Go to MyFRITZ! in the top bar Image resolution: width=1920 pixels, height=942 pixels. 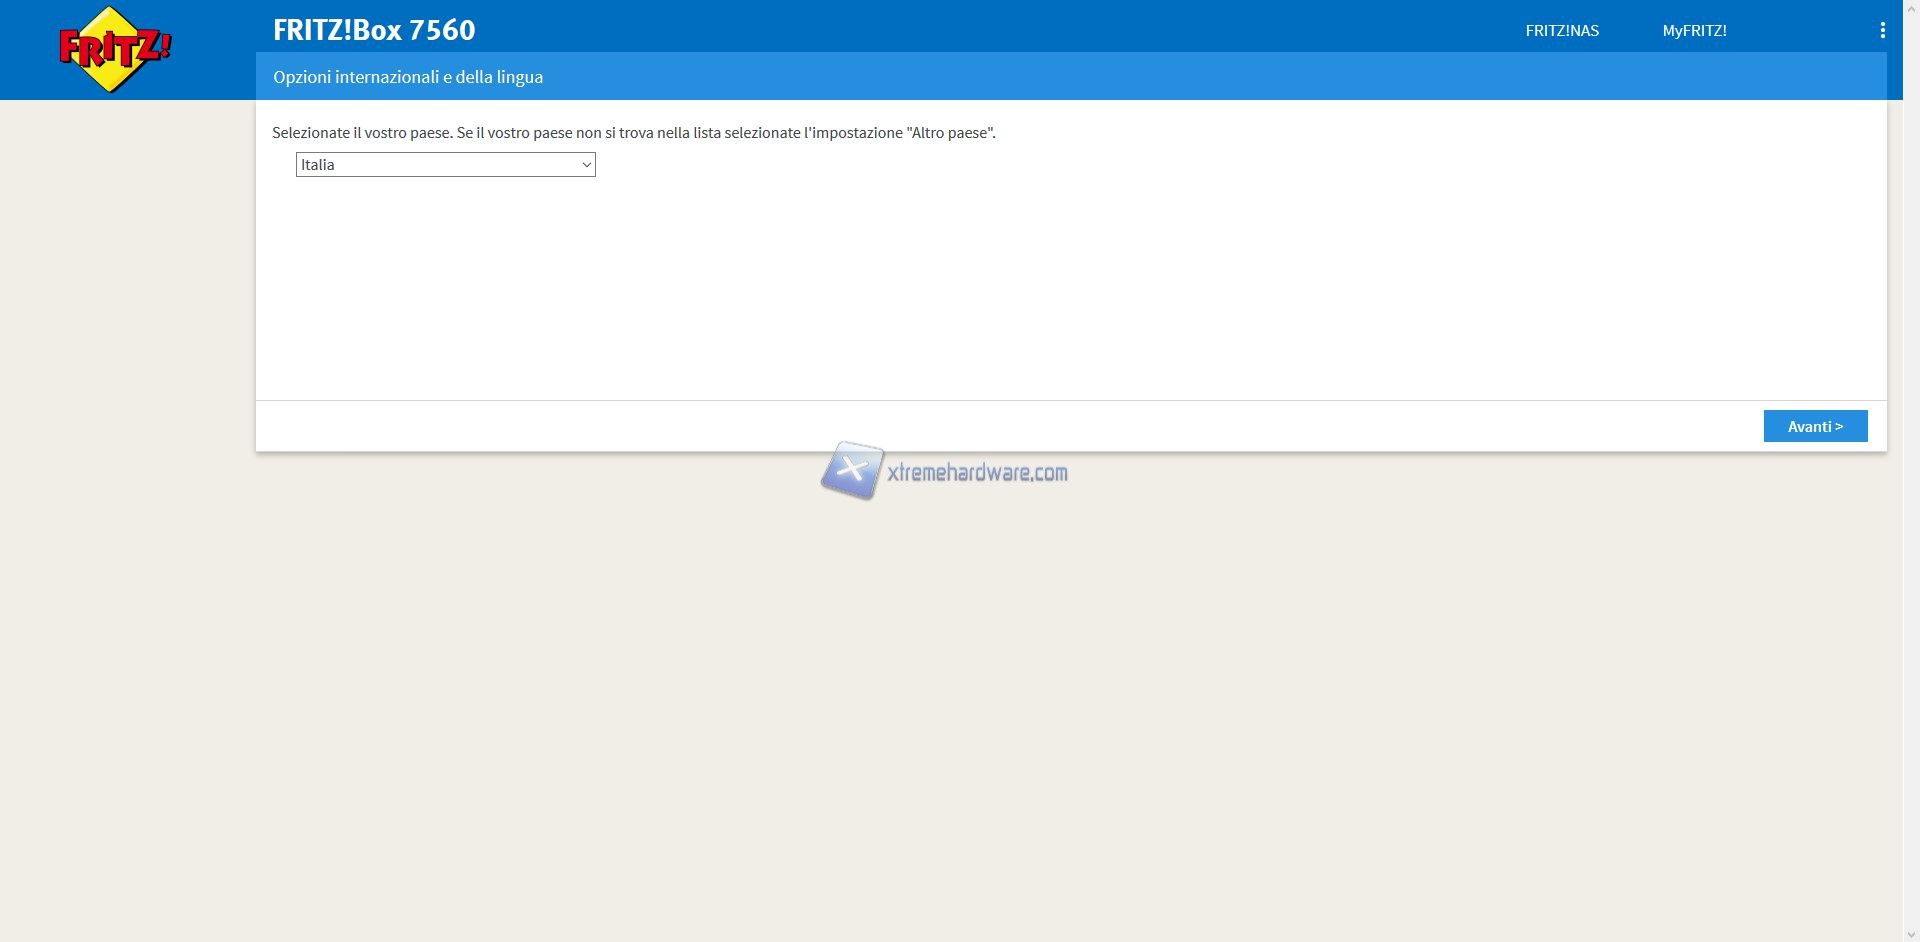[x=1694, y=31]
